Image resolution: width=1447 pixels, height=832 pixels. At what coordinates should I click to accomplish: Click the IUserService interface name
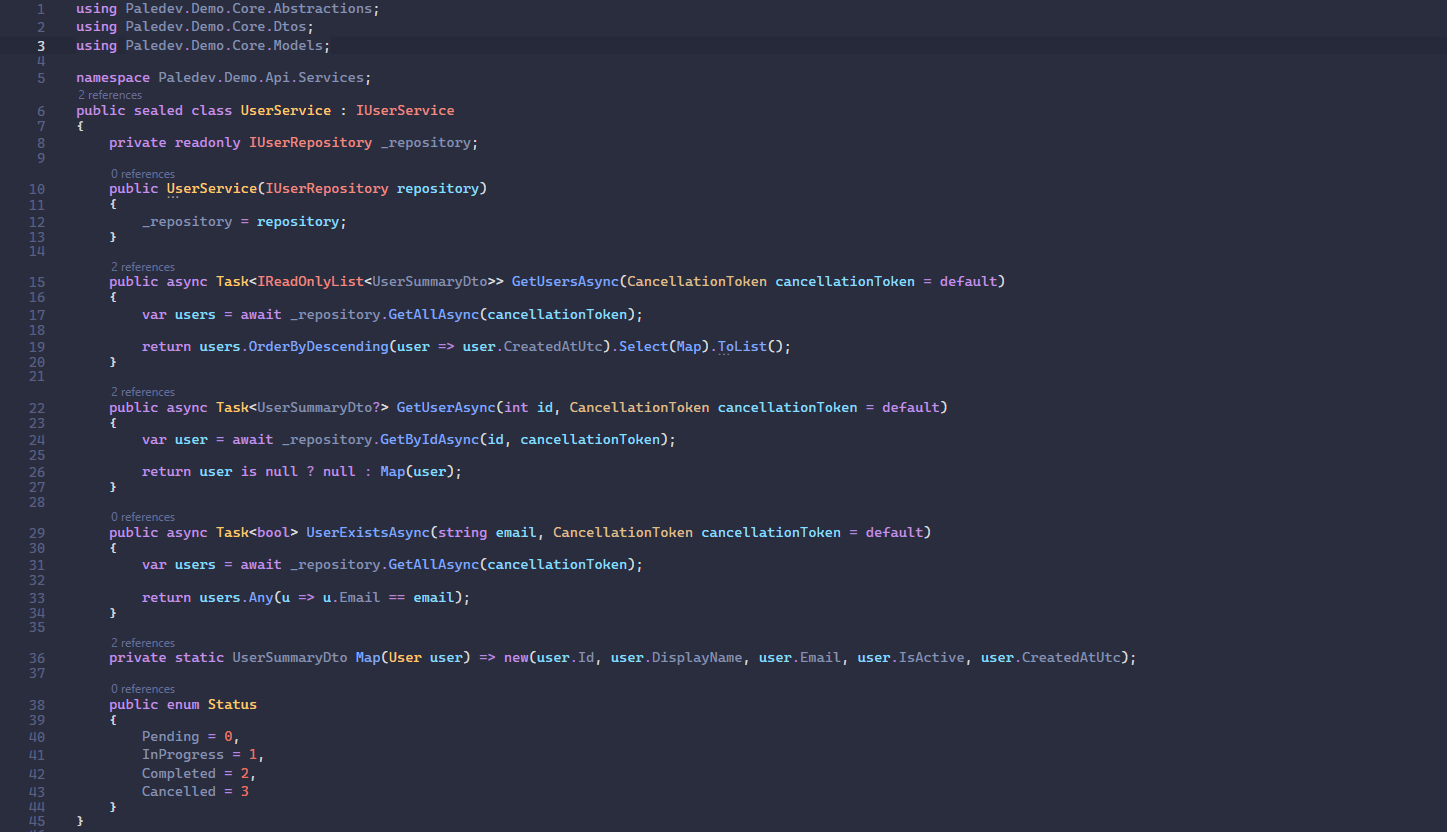tap(405, 110)
